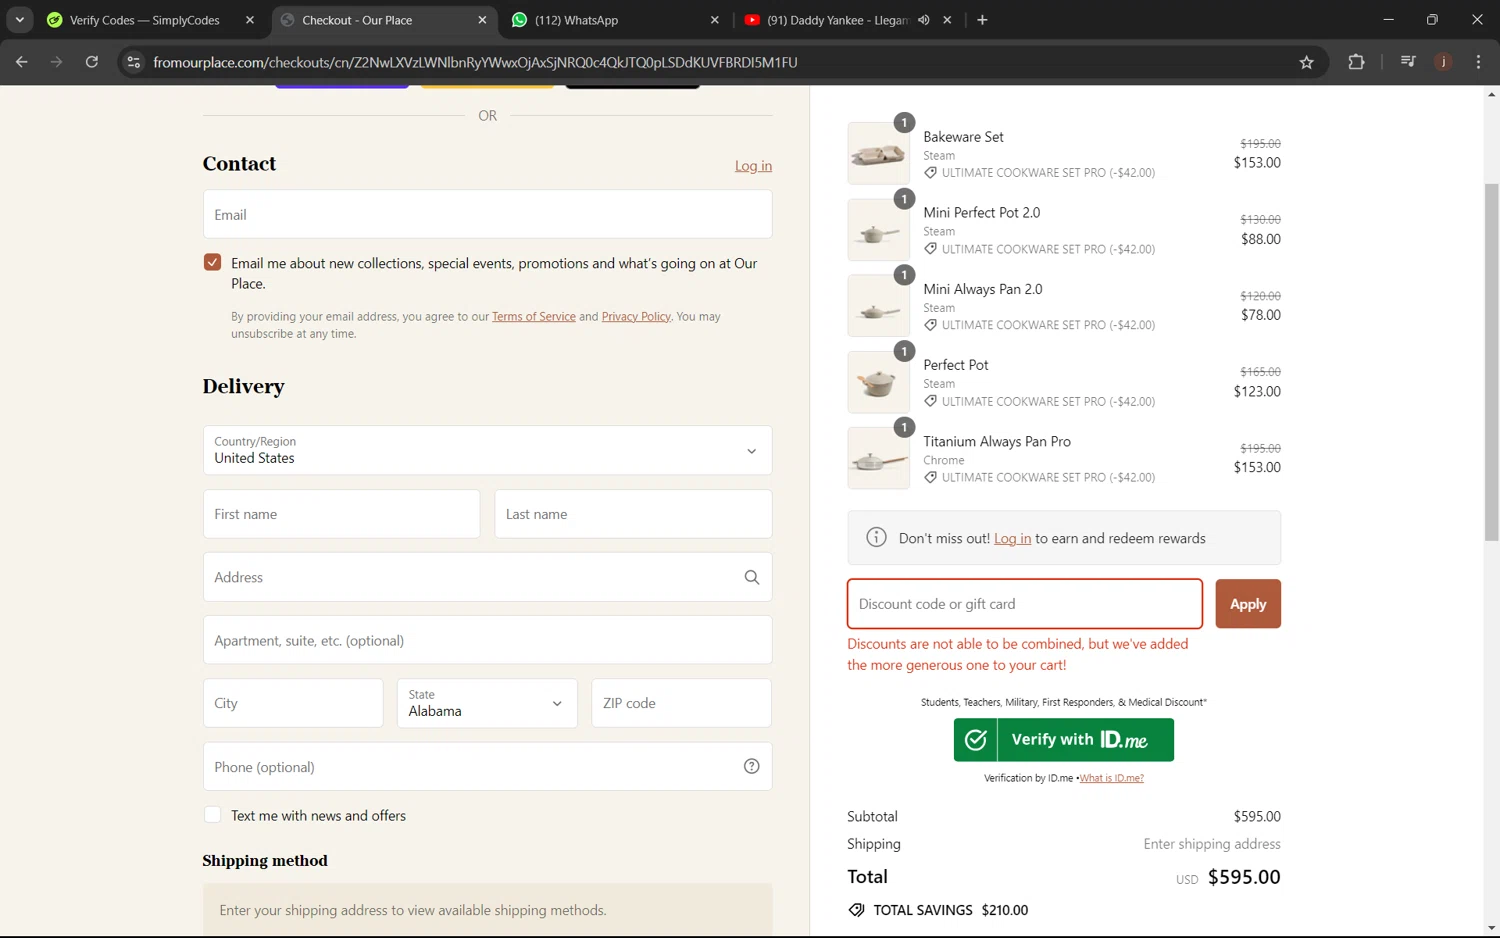Click TOTAL SAVINGS tag icon
The height and width of the screenshot is (938, 1500).
pyautogui.click(x=856, y=910)
